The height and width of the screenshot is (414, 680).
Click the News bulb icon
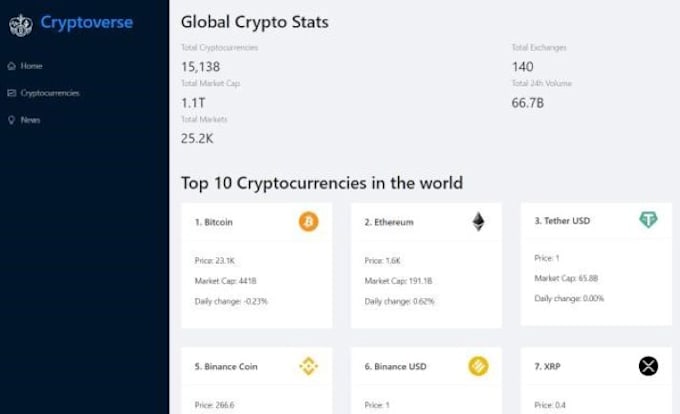12,120
